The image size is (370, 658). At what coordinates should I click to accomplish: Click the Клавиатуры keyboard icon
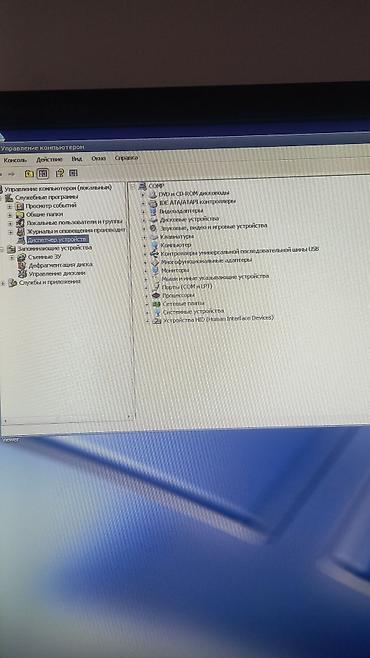coord(154,237)
